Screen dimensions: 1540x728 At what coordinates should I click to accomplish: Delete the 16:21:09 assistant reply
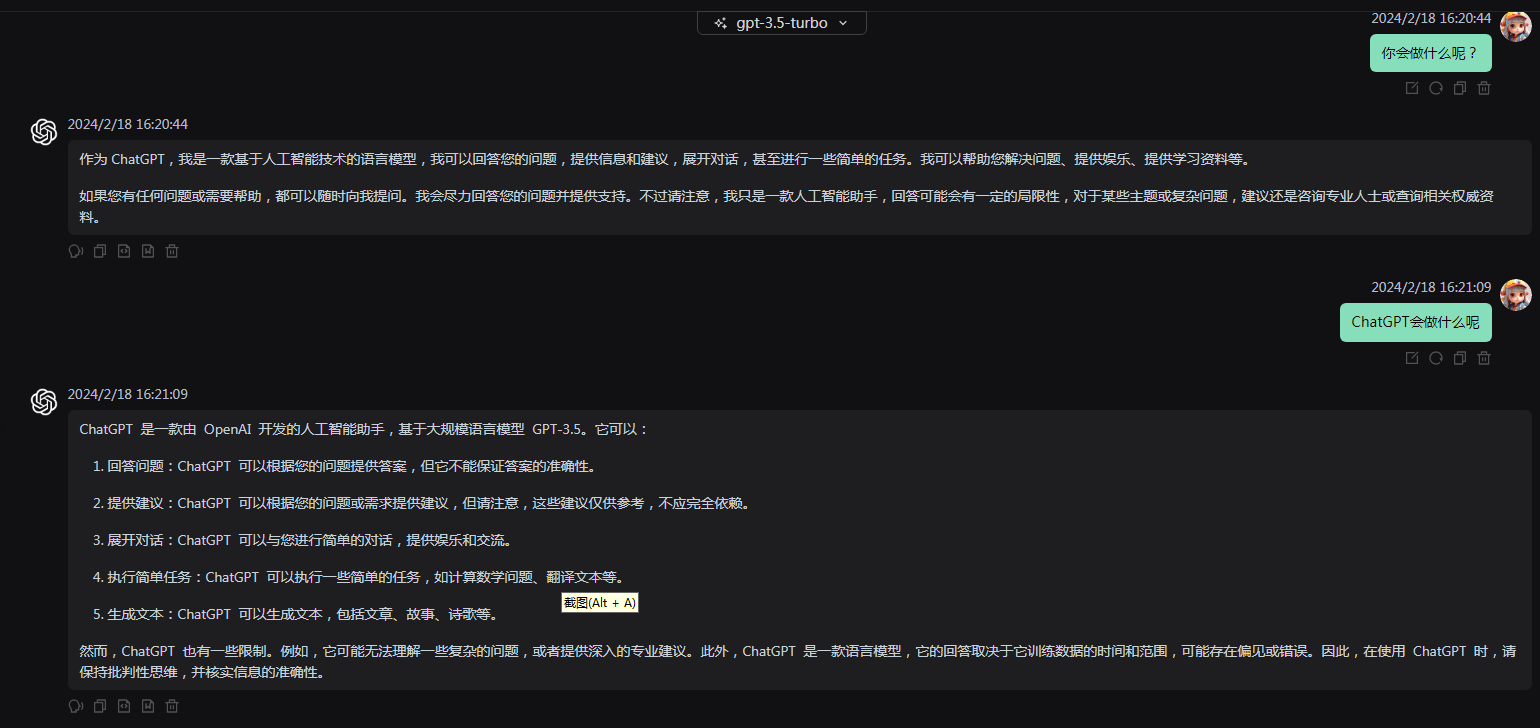172,706
